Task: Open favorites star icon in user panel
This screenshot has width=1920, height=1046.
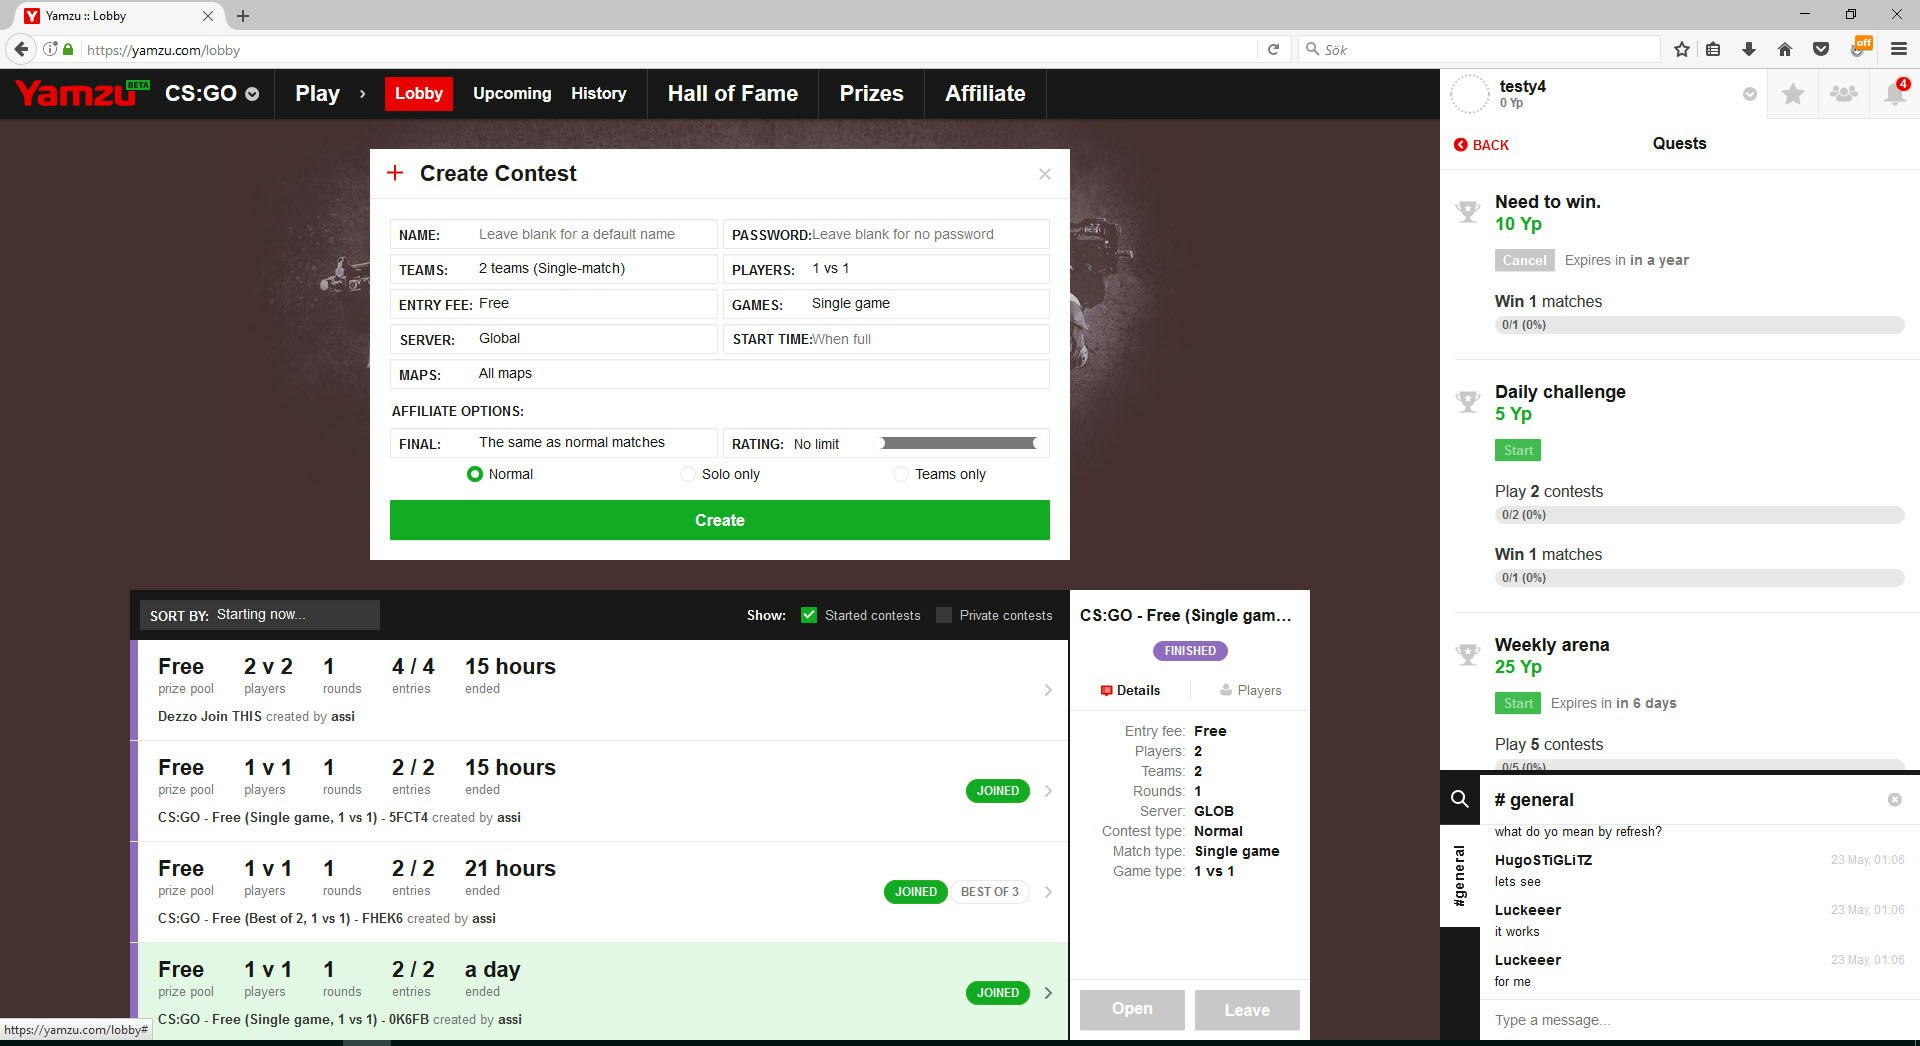Action: click(1793, 94)
